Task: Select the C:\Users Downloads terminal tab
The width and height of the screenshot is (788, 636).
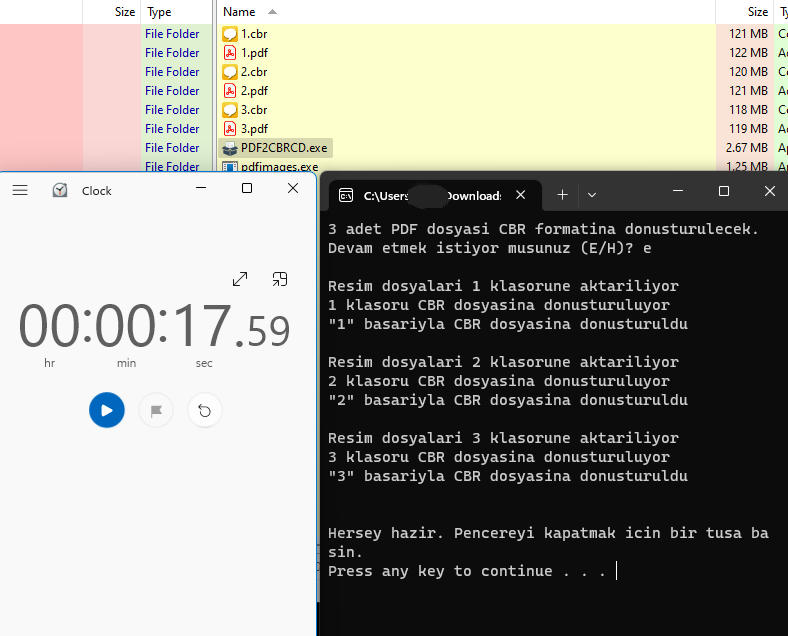Action: (x=435, y=195)
